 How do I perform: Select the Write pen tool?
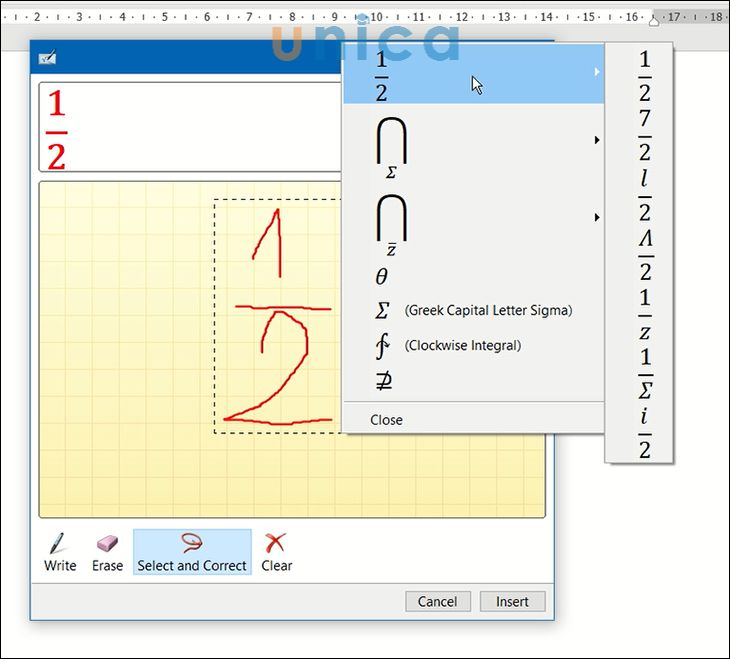click(x=60, y=552)
